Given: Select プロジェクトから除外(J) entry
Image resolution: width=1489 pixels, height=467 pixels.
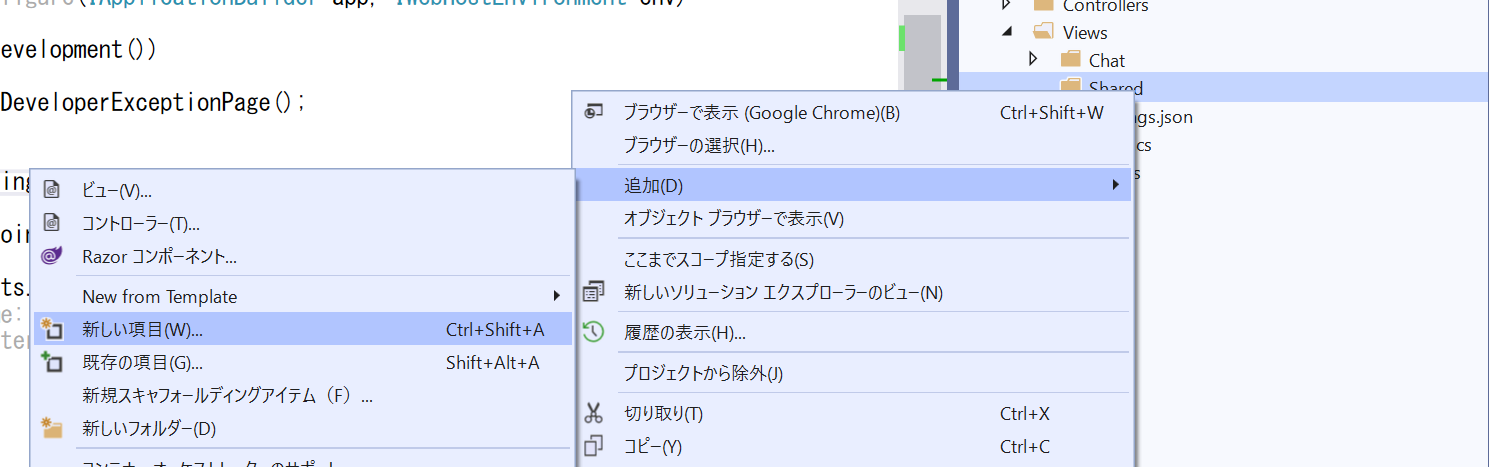Looking at the screenshot, I should (x=853, y=373).
